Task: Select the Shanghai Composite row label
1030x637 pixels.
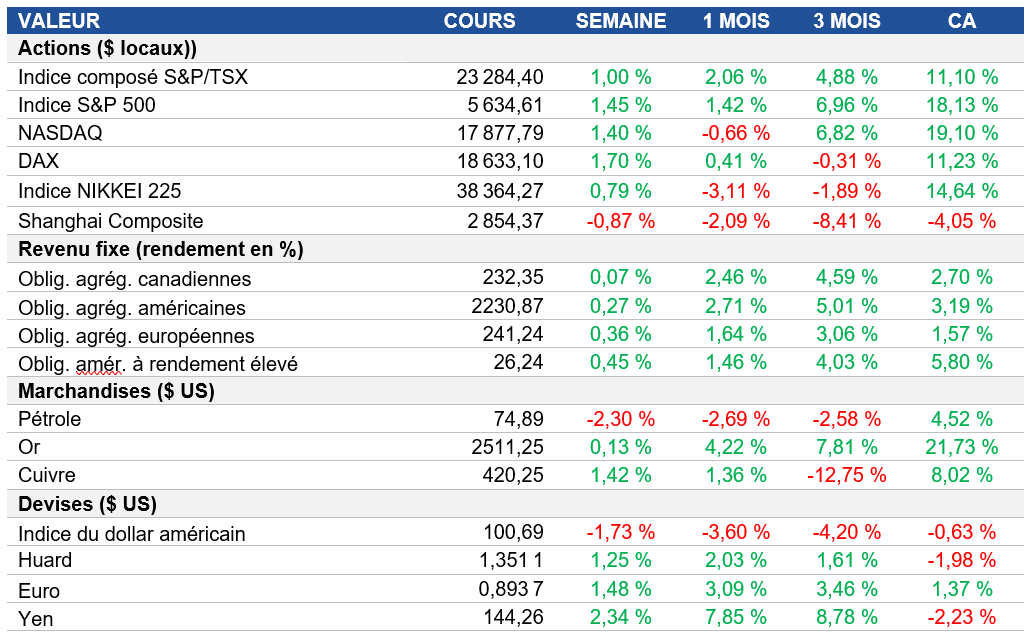Action: tap(110, 221)
